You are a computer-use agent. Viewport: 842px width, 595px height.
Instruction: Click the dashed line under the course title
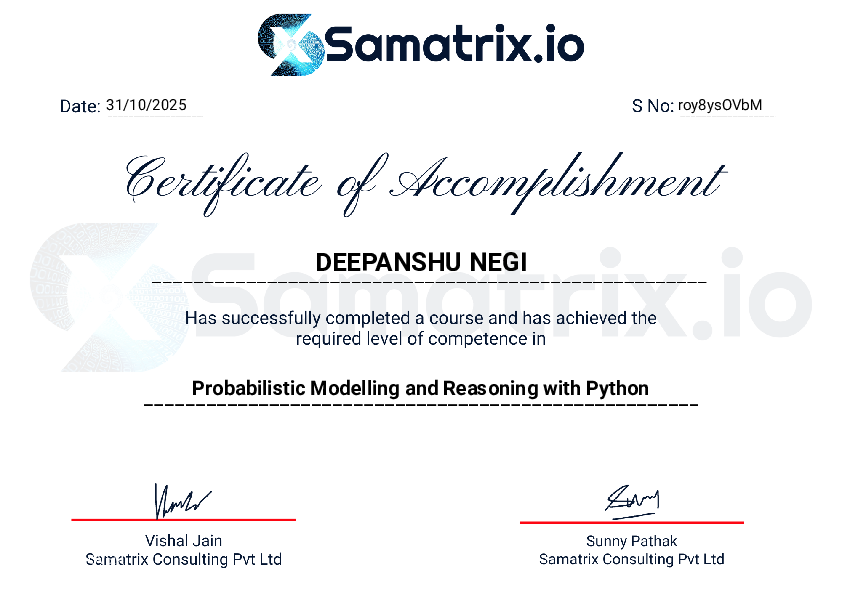click(x=421, y=405)
